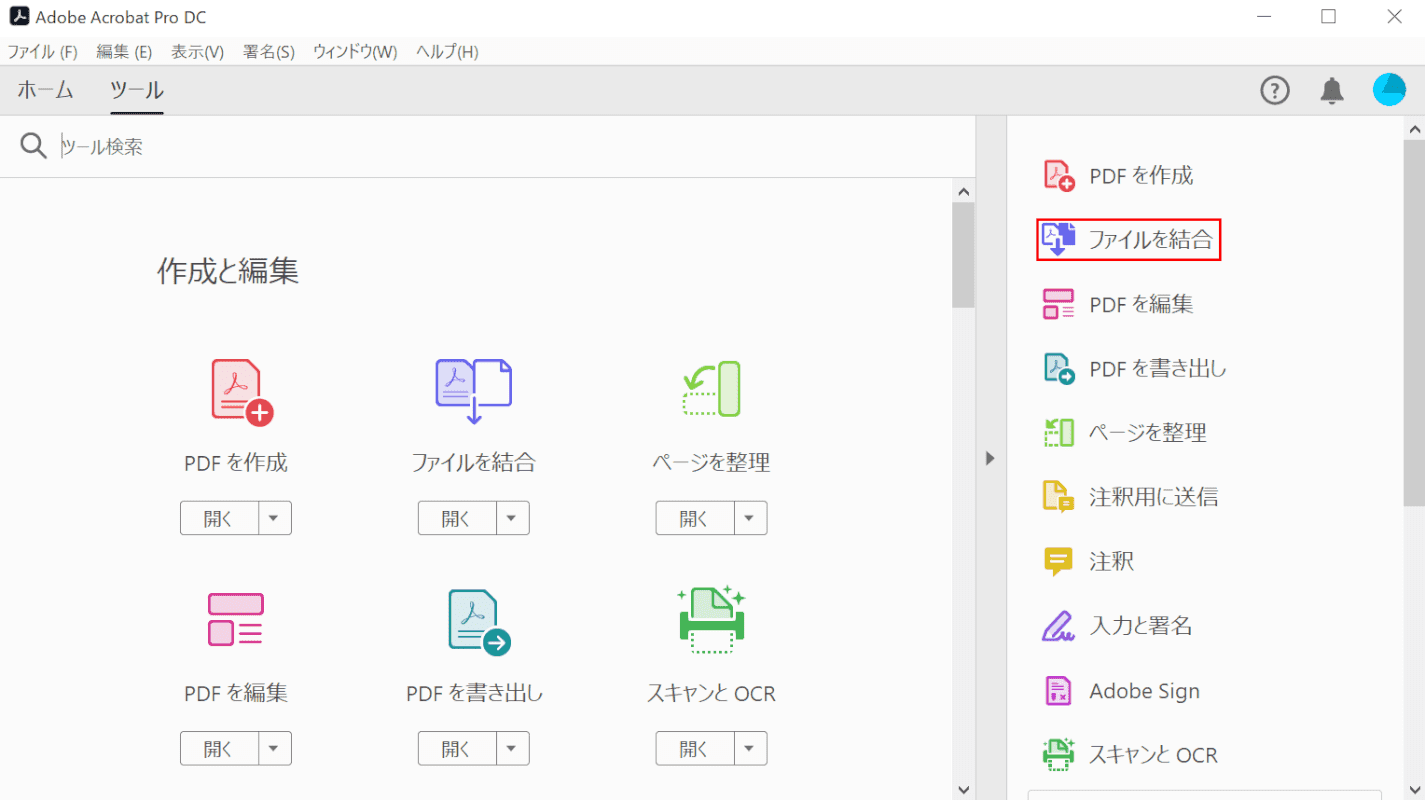This screenshot has height=800, width=1425.
Task: Click scroll-up arrow of main tools list
Action: (964, 191)
